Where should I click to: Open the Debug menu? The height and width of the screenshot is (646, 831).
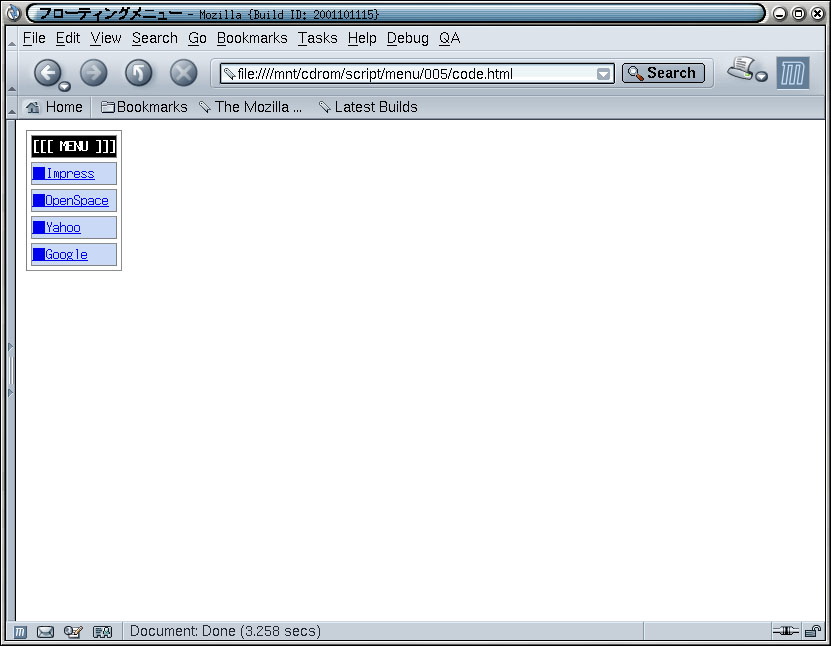[x=408, y=38]
